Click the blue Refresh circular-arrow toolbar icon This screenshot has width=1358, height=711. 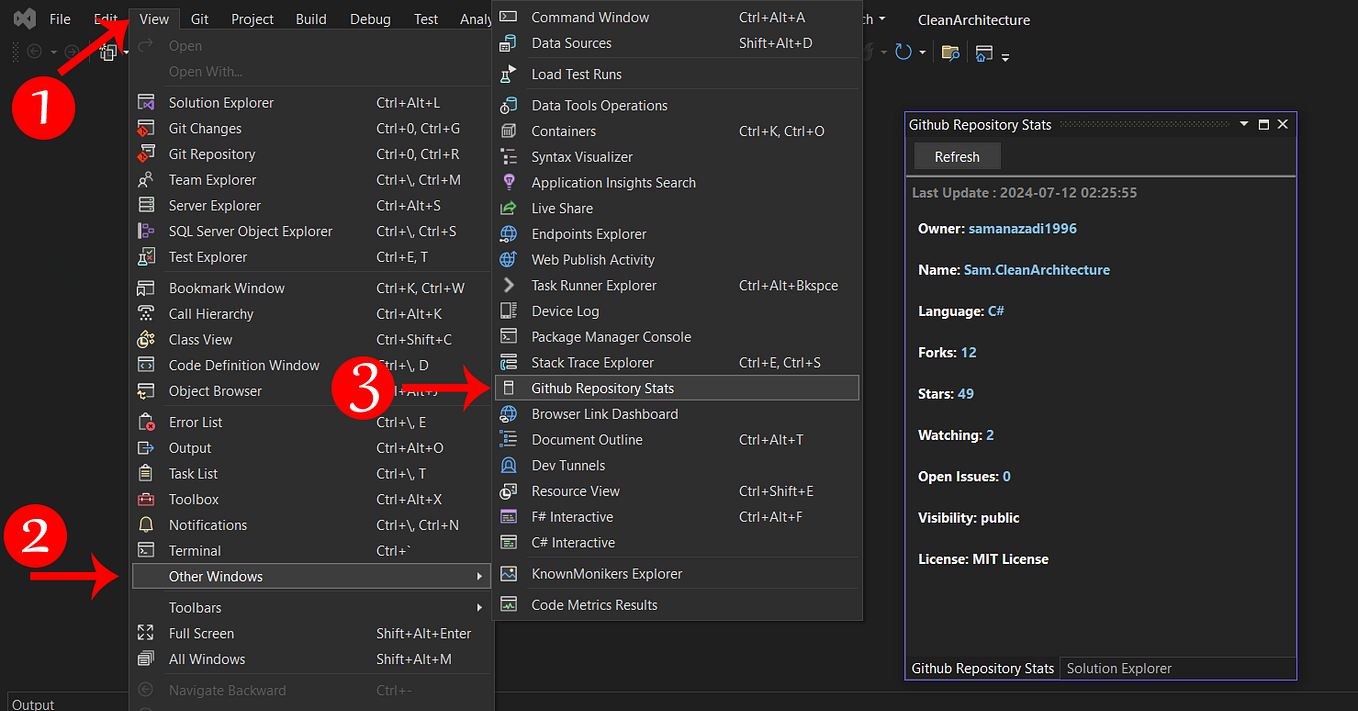pyautogui.click(x=904, y=52)
